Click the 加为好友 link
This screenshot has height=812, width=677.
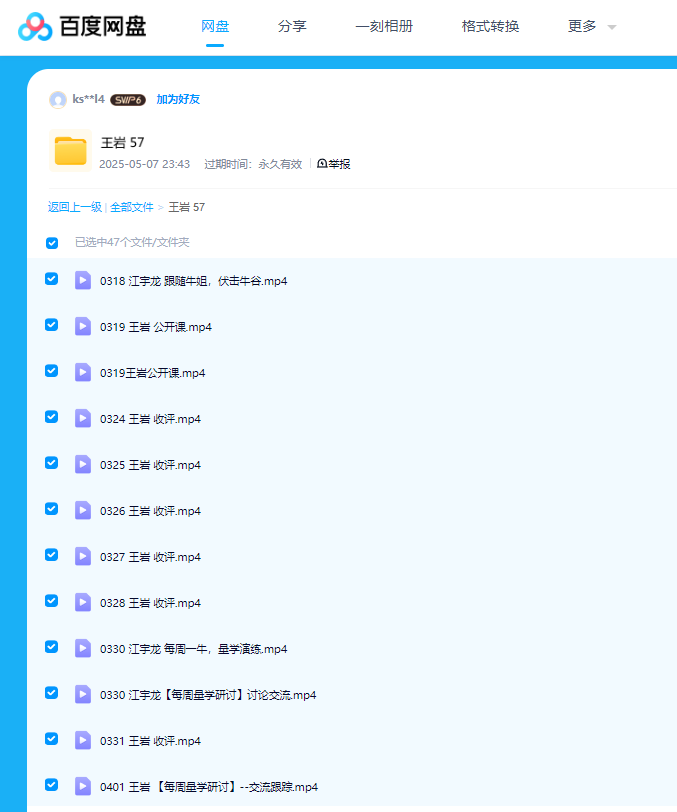[178, 99]
